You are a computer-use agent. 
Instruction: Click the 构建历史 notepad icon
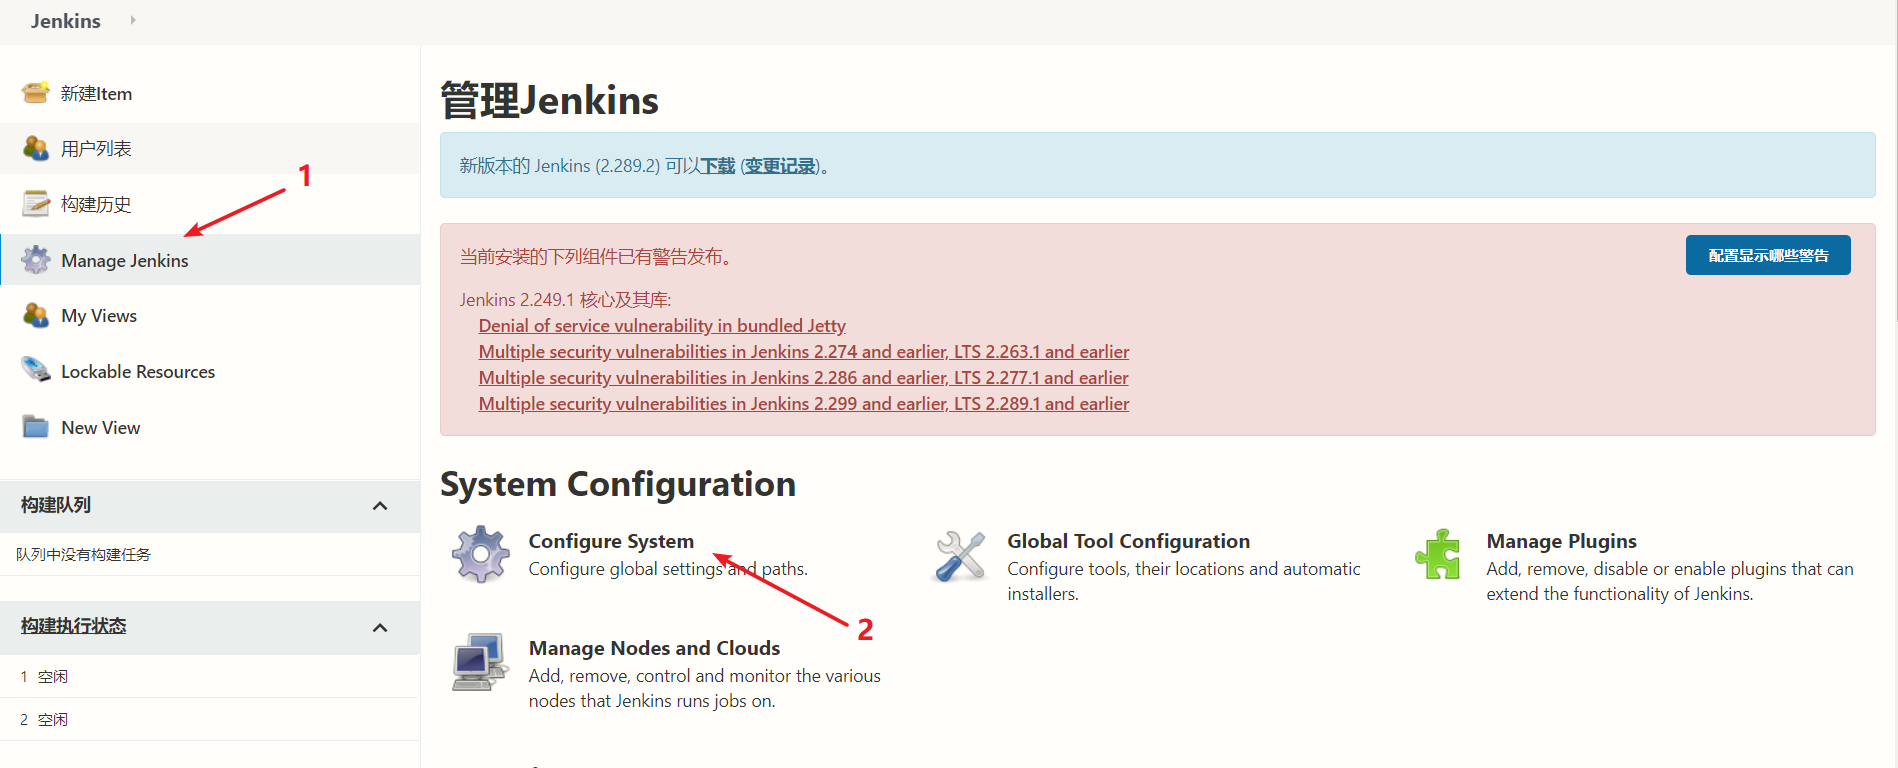coord(36,204)
